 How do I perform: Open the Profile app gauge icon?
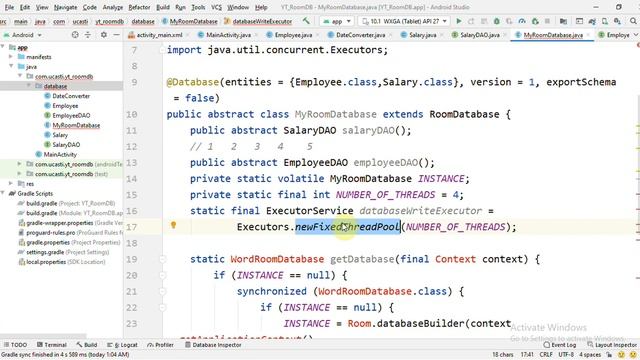522,21
